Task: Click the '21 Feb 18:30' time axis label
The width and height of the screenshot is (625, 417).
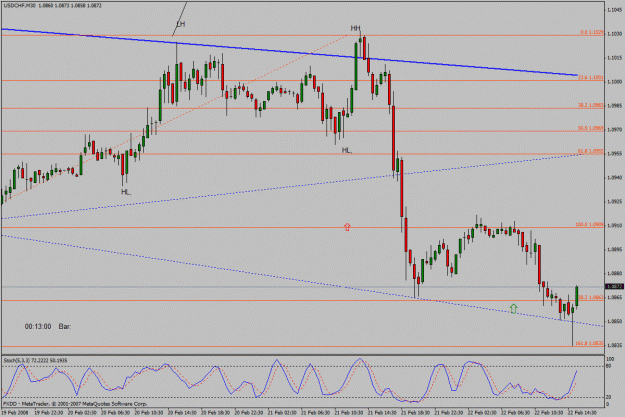Action: [415, 413]
